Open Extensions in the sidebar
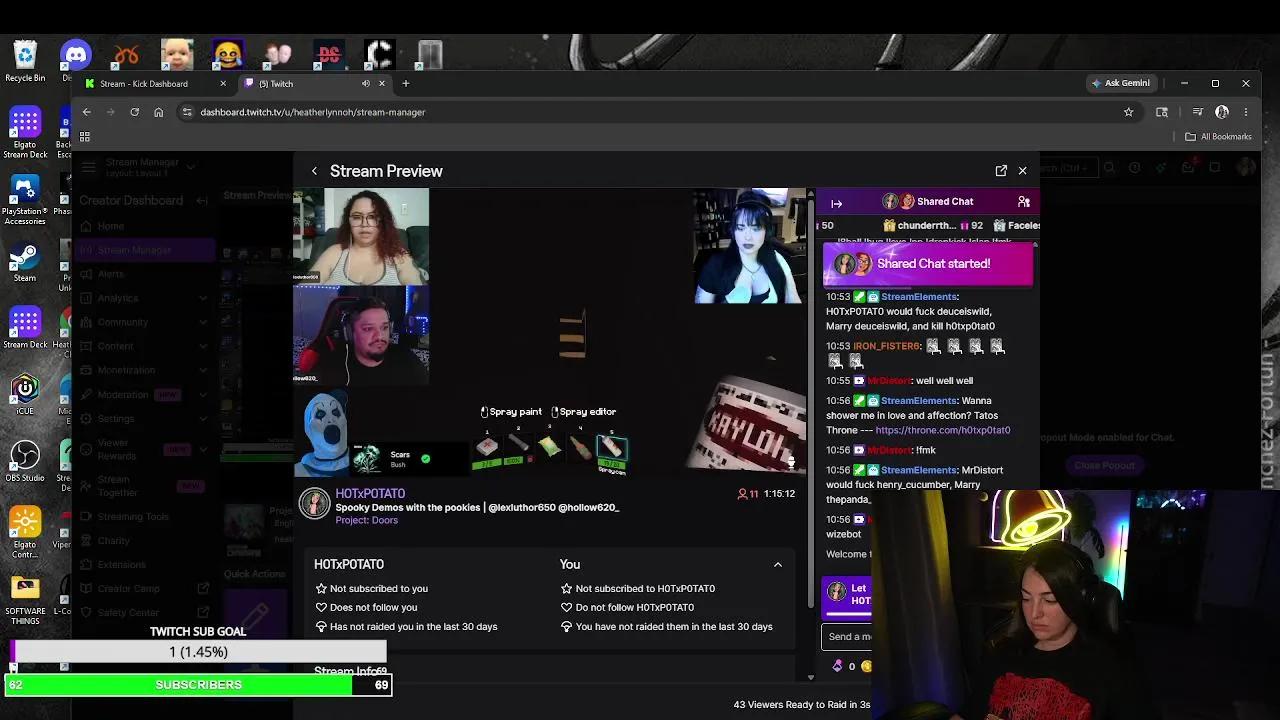 [123, 565]
